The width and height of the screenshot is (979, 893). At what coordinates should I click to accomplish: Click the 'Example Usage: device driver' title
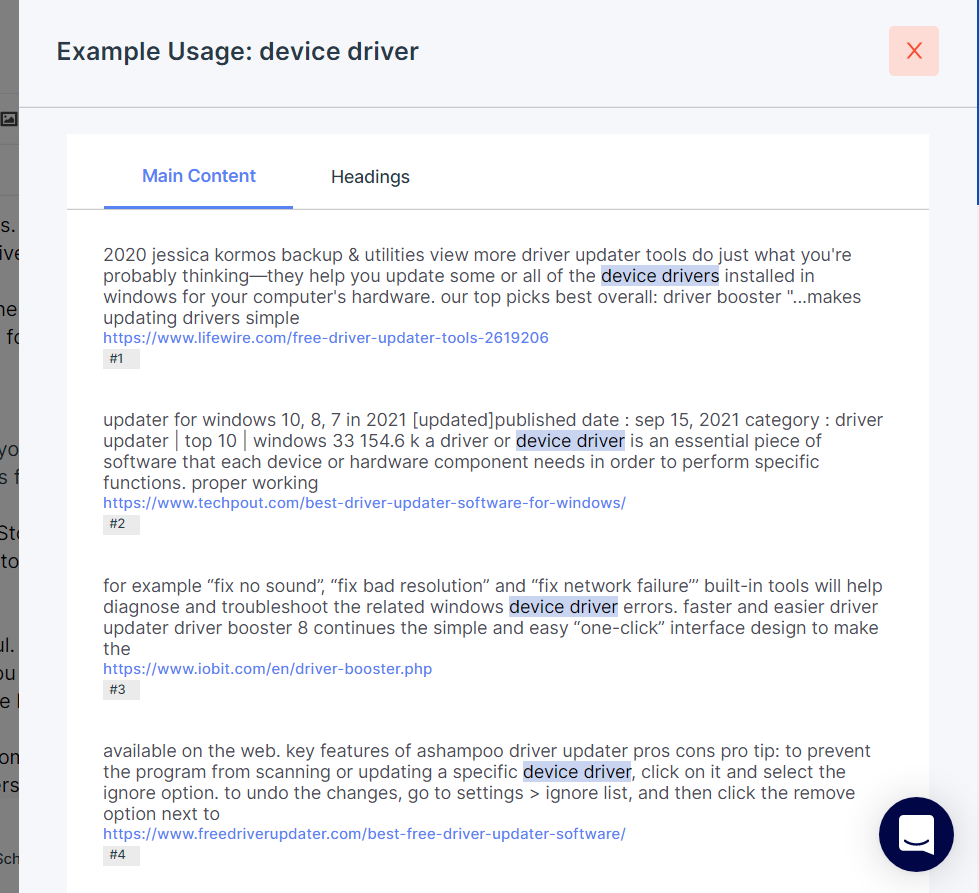click(x=237, y=51)
